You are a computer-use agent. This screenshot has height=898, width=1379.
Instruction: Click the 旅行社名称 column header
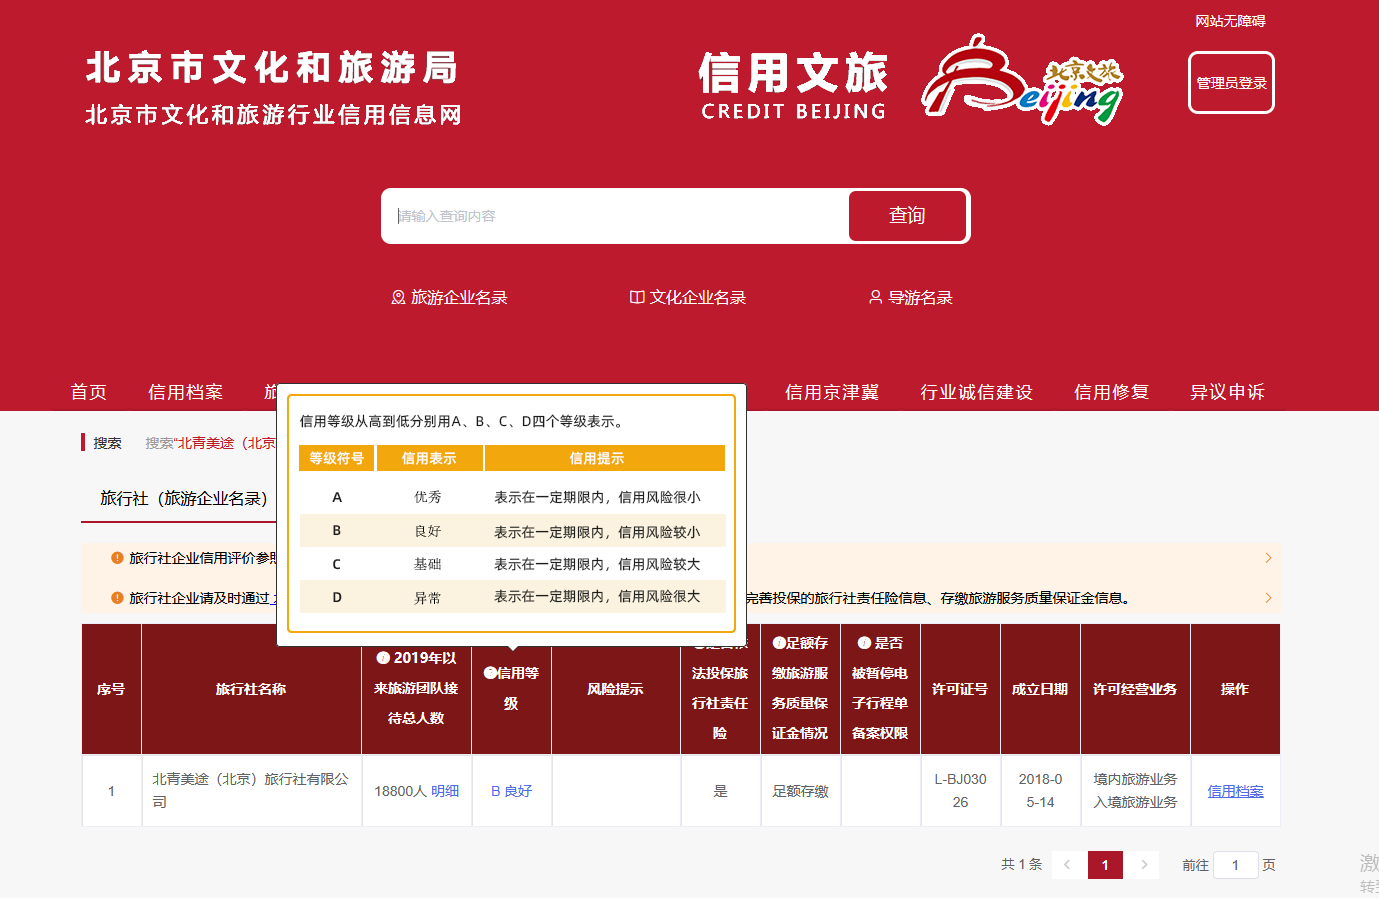point(251,689)
